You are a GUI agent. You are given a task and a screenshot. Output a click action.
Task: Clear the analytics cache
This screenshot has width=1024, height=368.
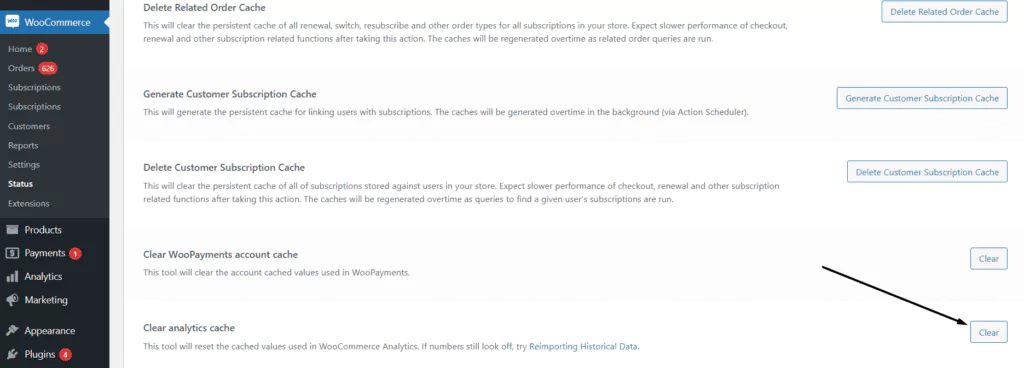pyautogui.click(x=989, y=332)
